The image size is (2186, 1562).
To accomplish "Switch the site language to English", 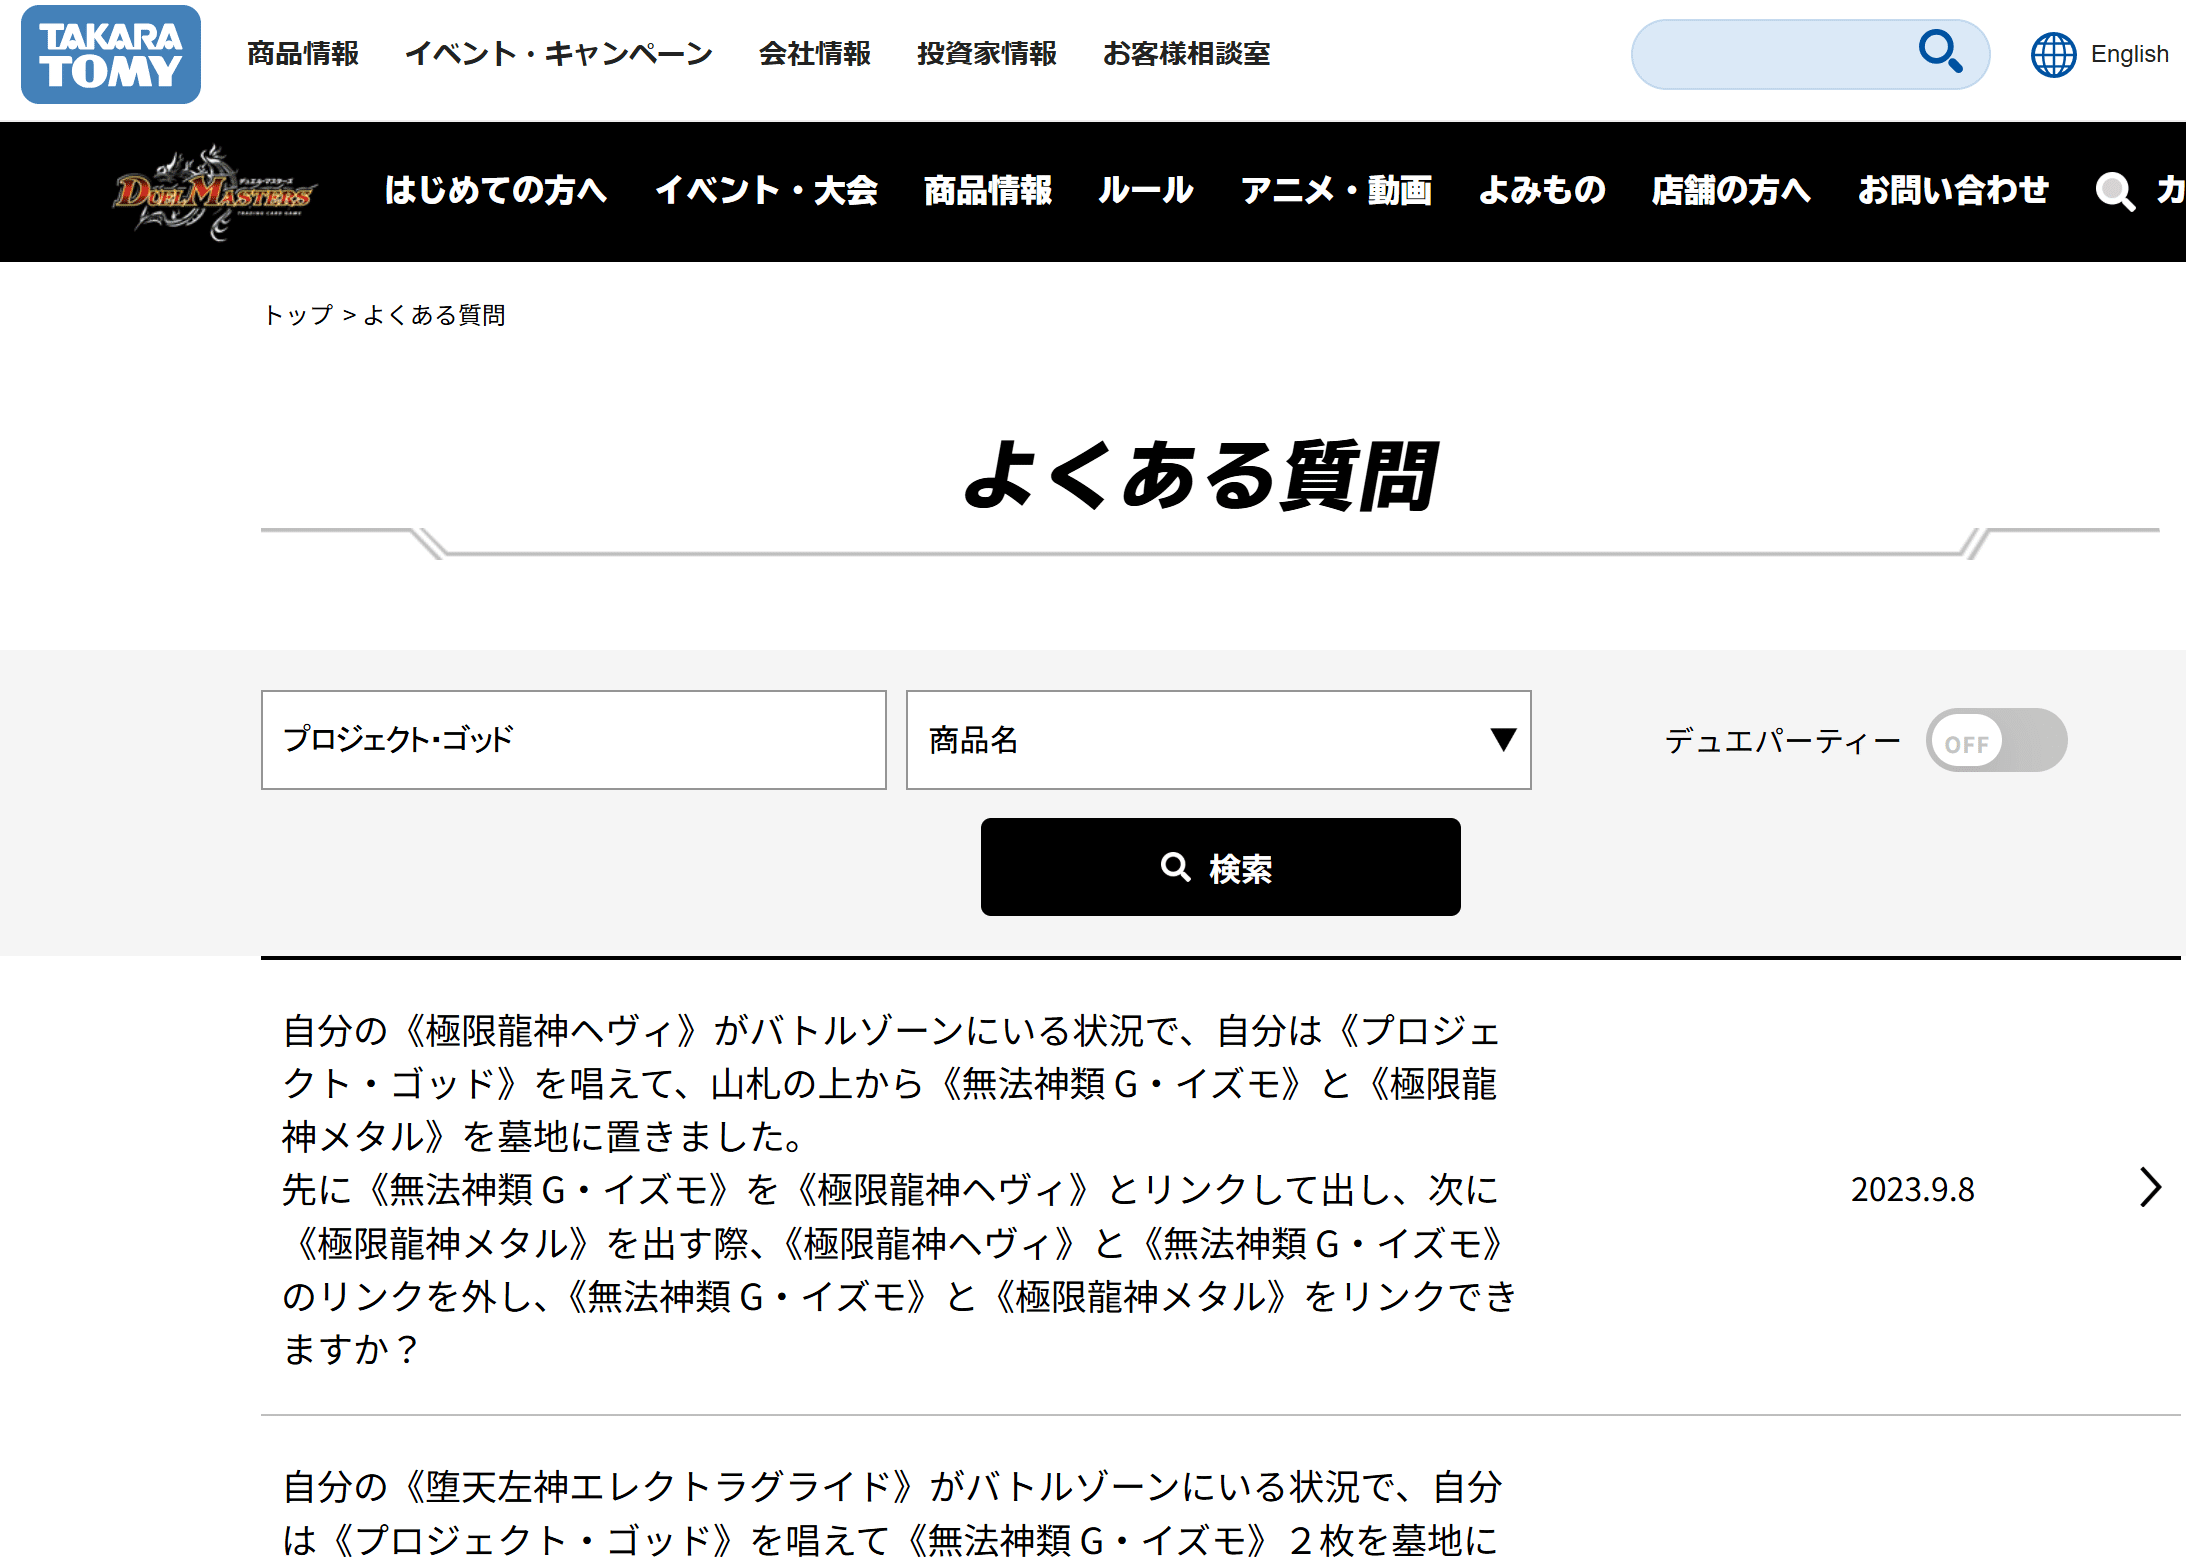I will [x=2129, y=54].
